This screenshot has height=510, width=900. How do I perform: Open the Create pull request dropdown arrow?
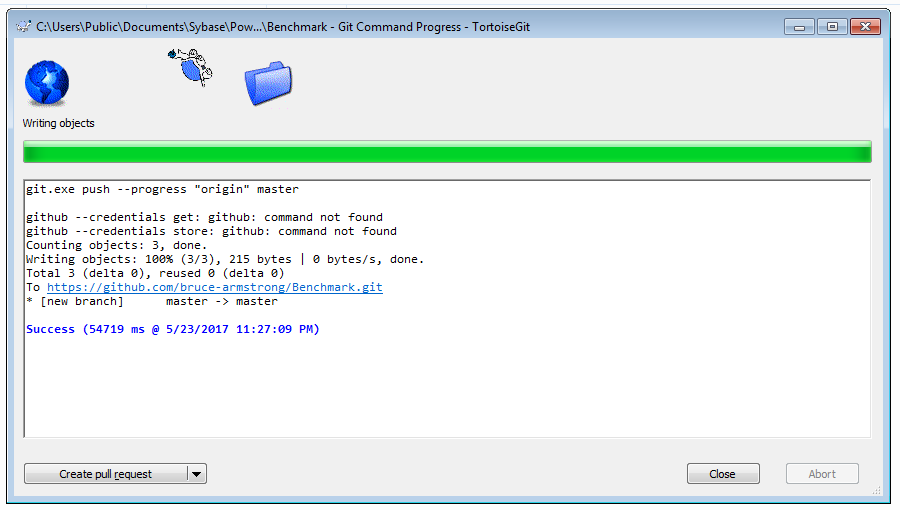197,474
